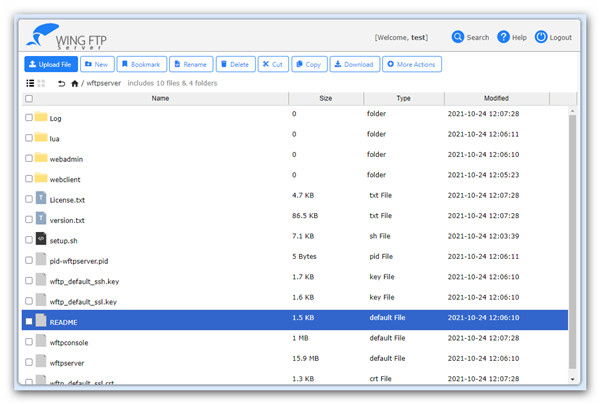Tick the checkbox for Log folder
600x404 pixels.
(x=28, y=118)
